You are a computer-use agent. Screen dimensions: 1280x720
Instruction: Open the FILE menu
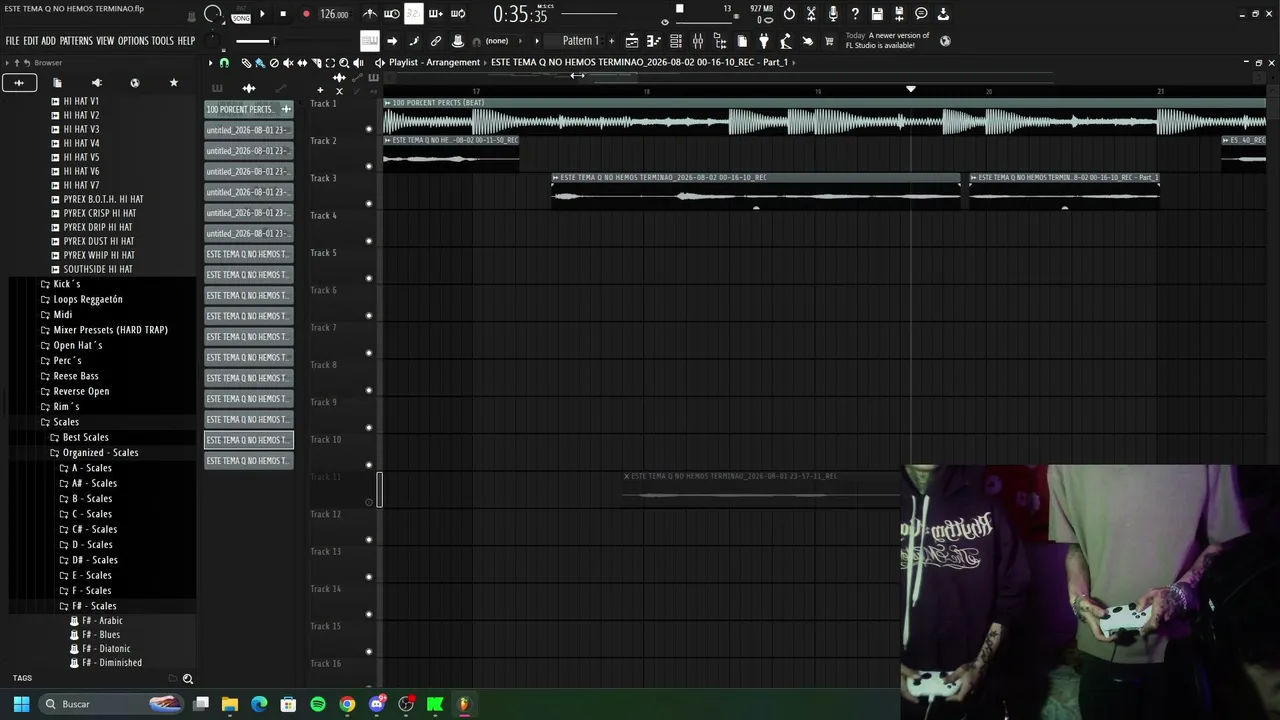coord(12,41)
